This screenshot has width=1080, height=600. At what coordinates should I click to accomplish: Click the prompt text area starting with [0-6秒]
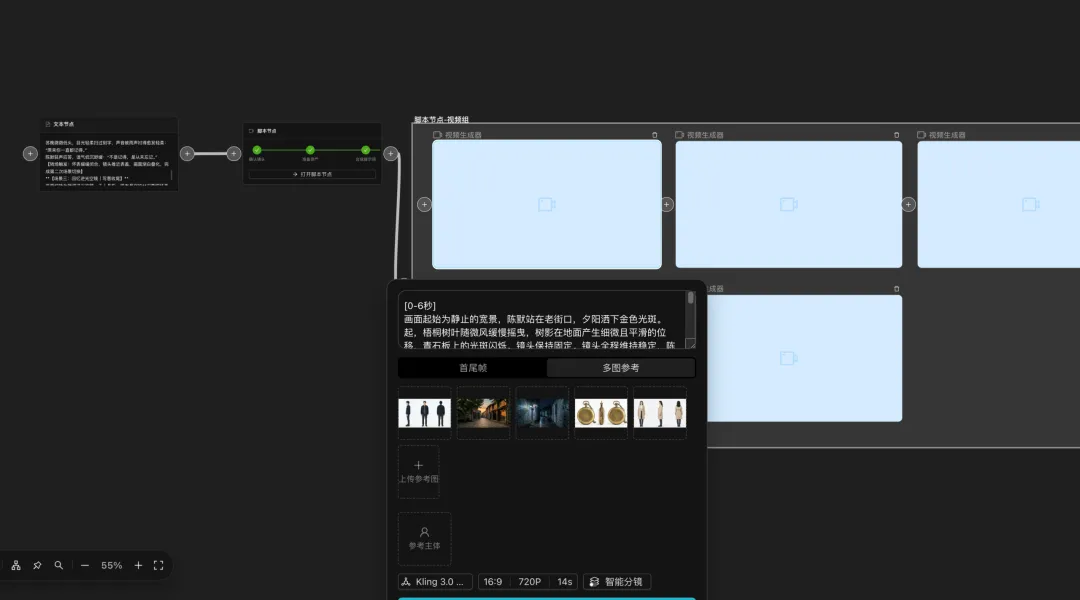click(541, 320)
